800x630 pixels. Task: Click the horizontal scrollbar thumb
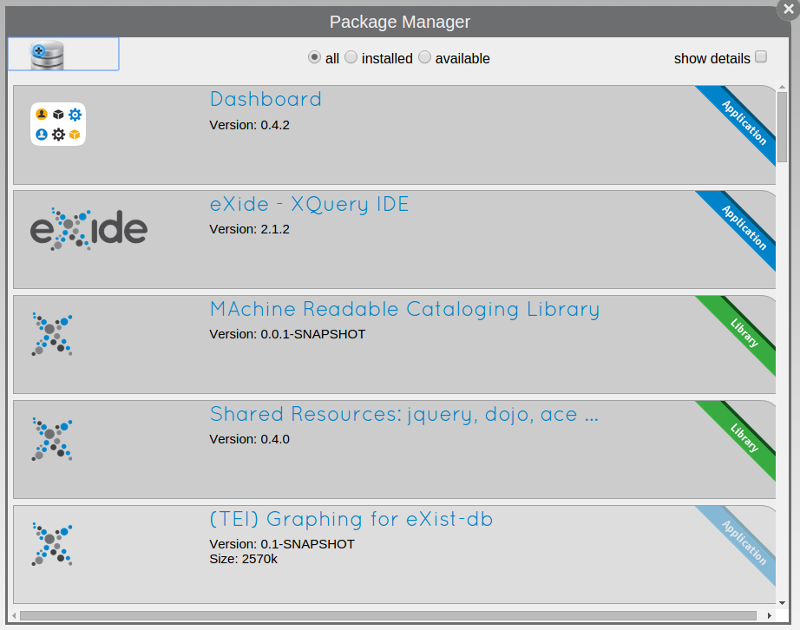tap(388, 616)
